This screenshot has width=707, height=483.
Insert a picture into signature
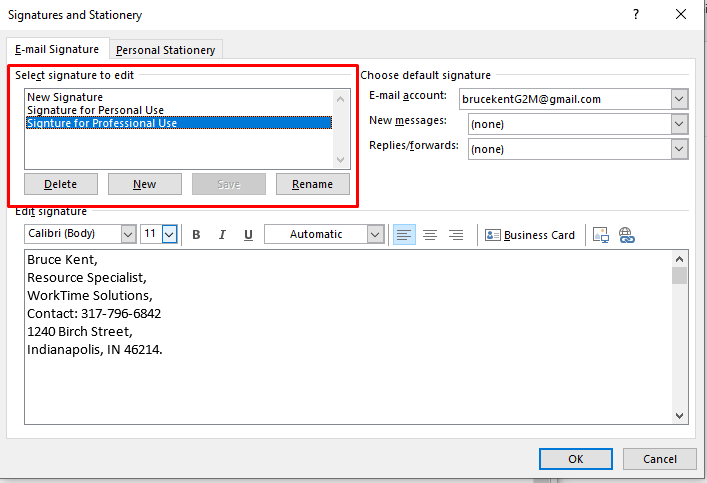[601, 235]
